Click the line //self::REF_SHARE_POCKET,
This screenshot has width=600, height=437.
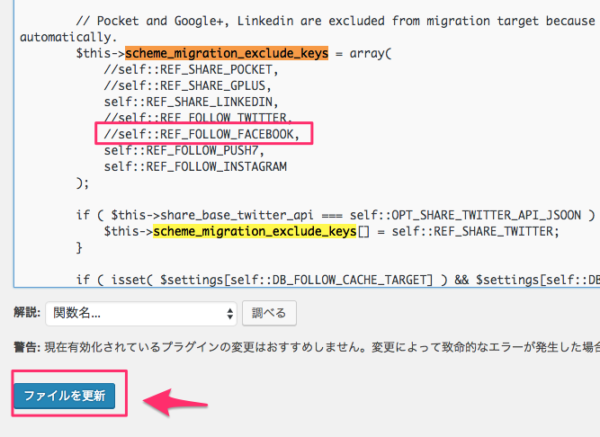191,70
